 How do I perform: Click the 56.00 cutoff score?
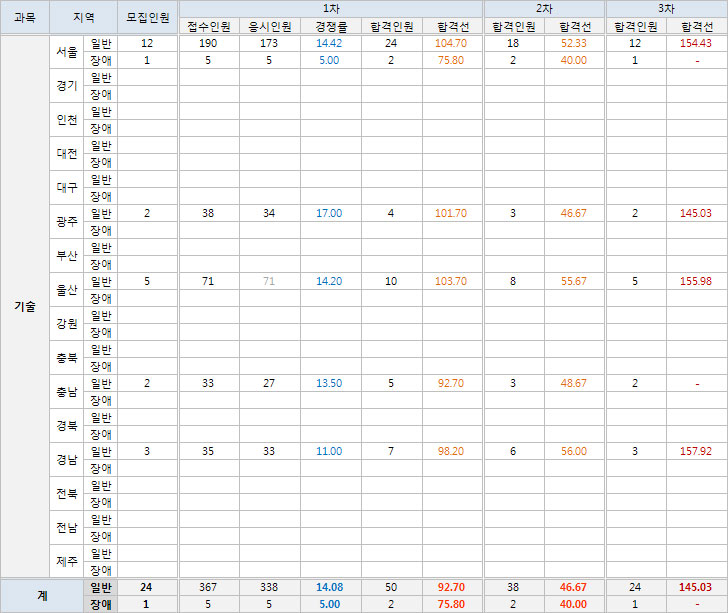click(574, 451)
